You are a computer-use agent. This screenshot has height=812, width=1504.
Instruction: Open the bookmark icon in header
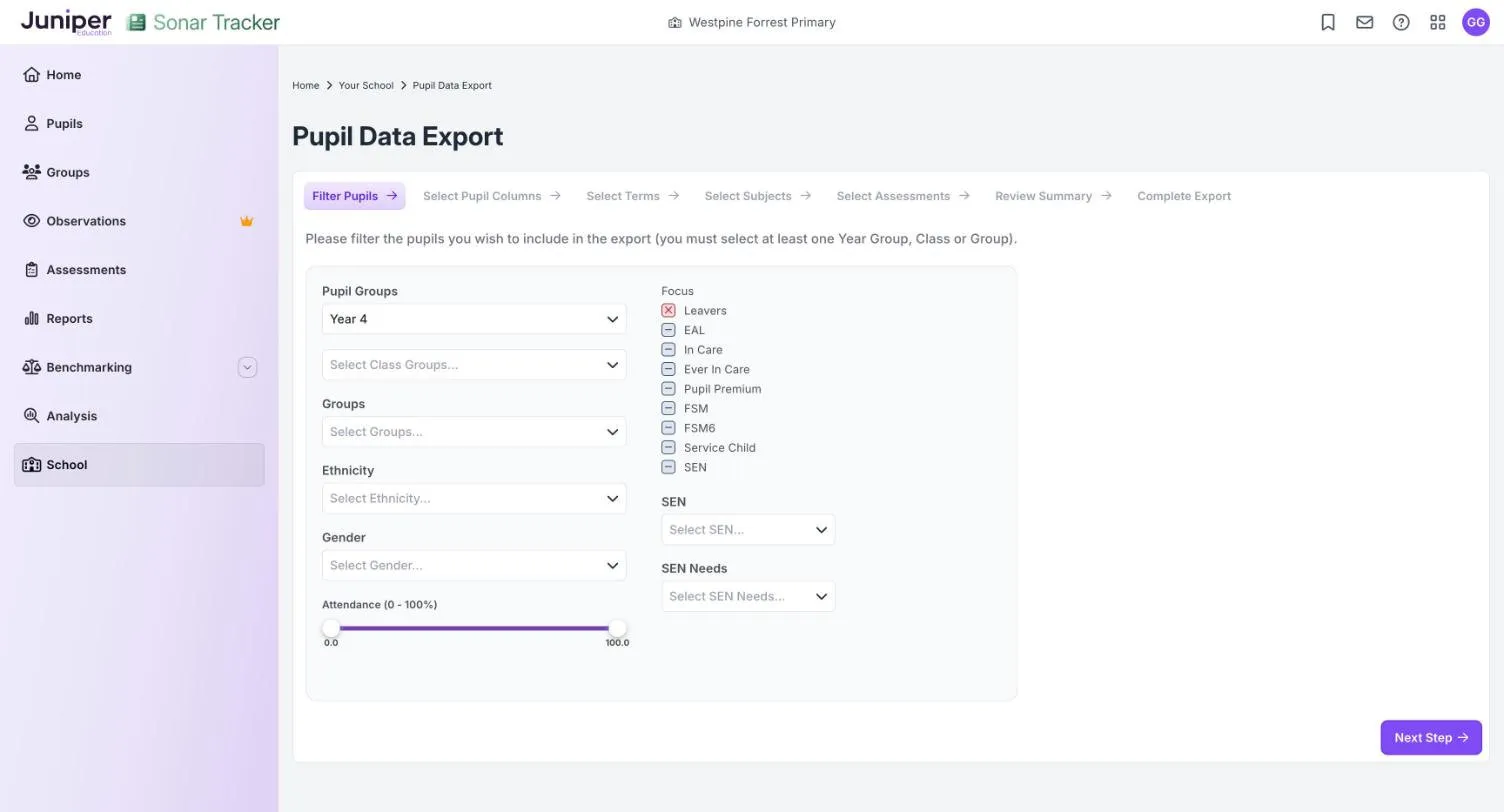point(1328,22)
